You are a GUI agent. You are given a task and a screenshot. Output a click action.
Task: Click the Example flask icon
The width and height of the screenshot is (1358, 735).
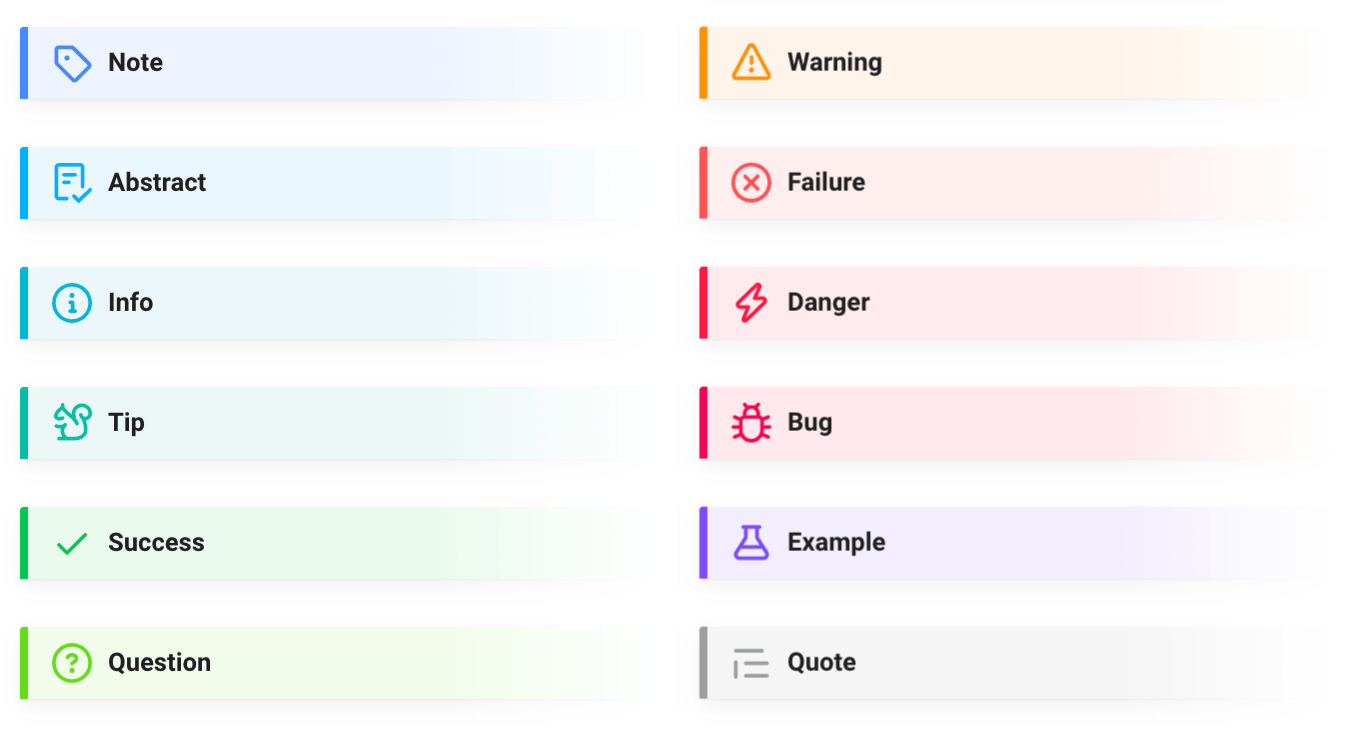click(751, 543)
